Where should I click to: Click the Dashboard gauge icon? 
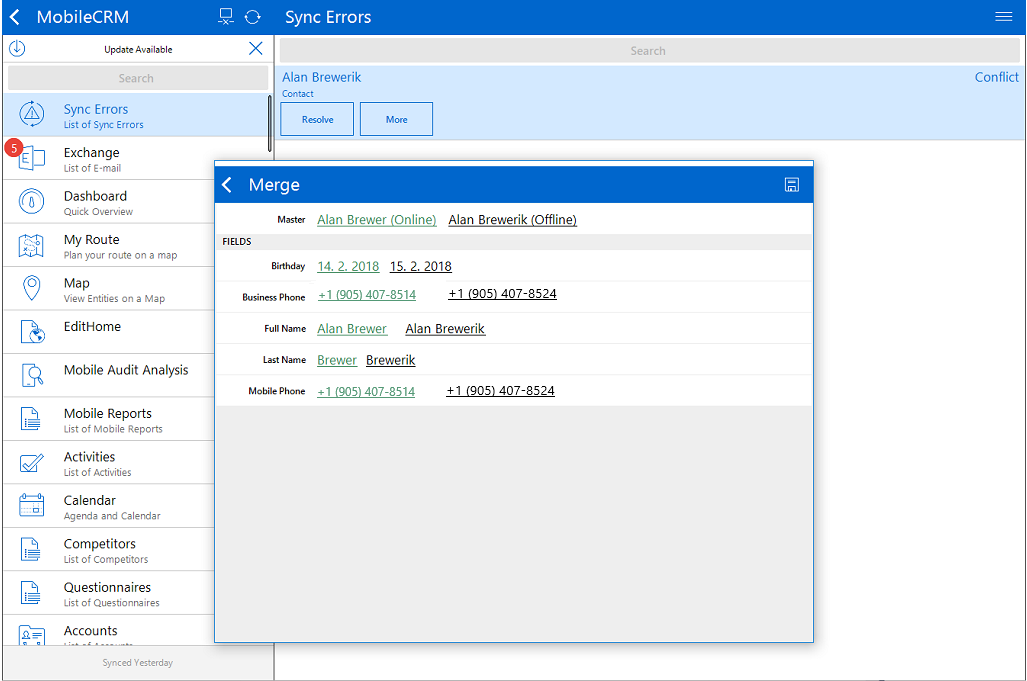tap(31, 201)
